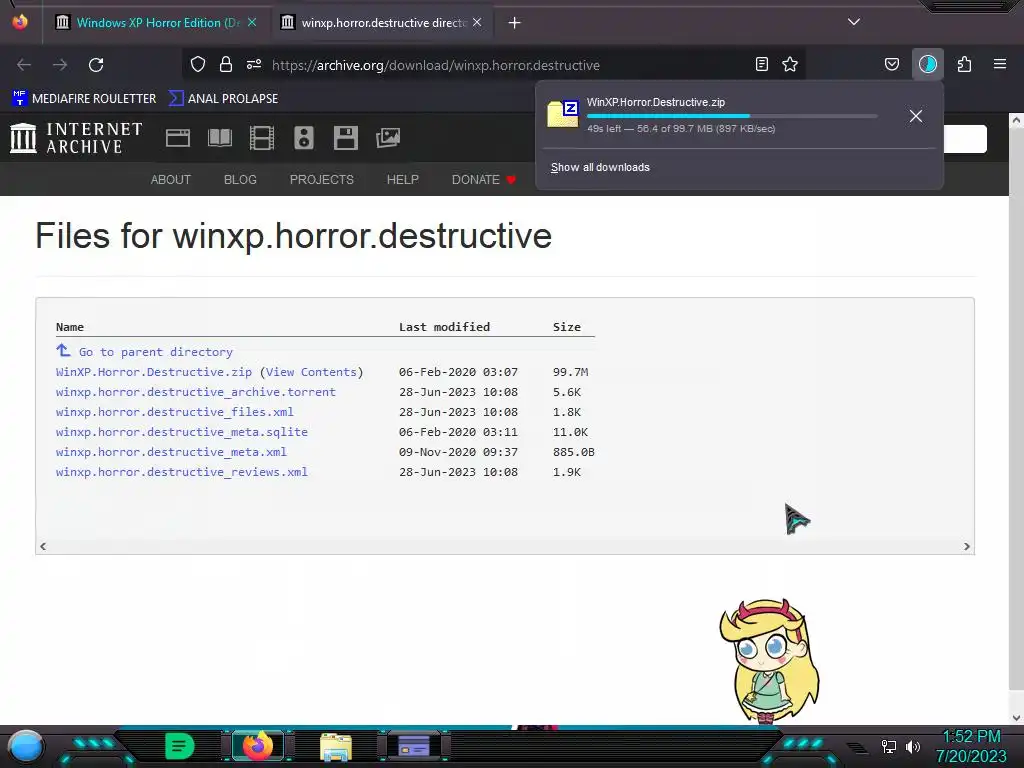Click the volume speaker tray icon

[913, 746]
